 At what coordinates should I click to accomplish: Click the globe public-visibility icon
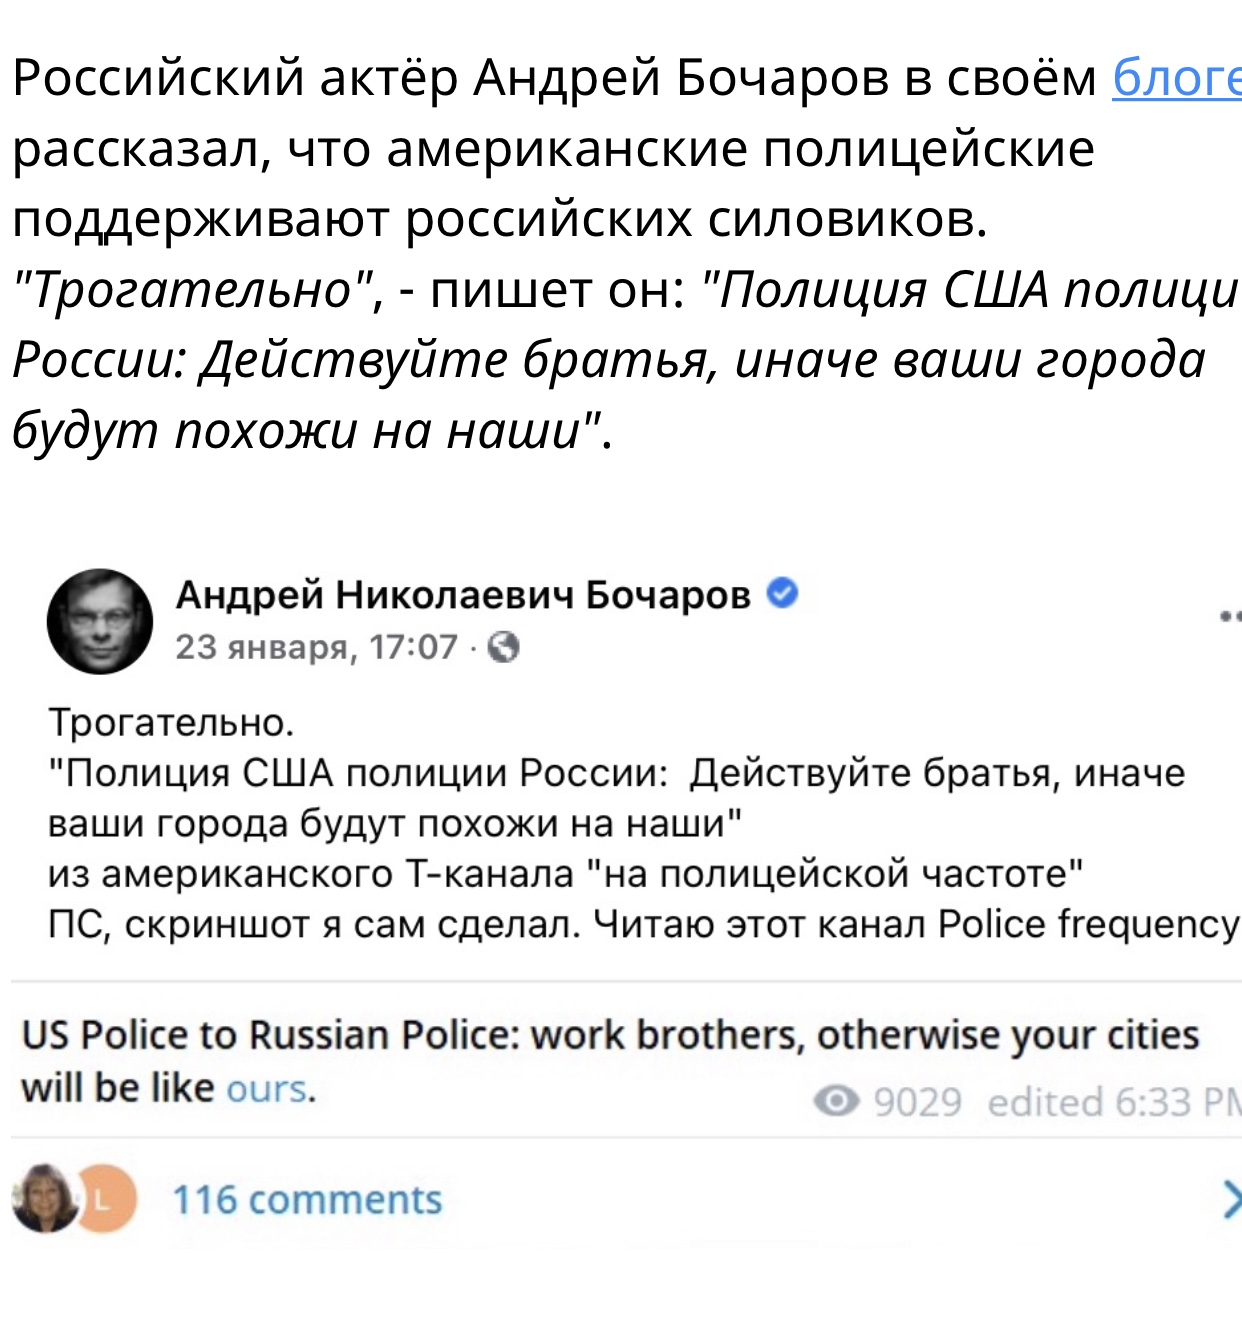(503, 648)
